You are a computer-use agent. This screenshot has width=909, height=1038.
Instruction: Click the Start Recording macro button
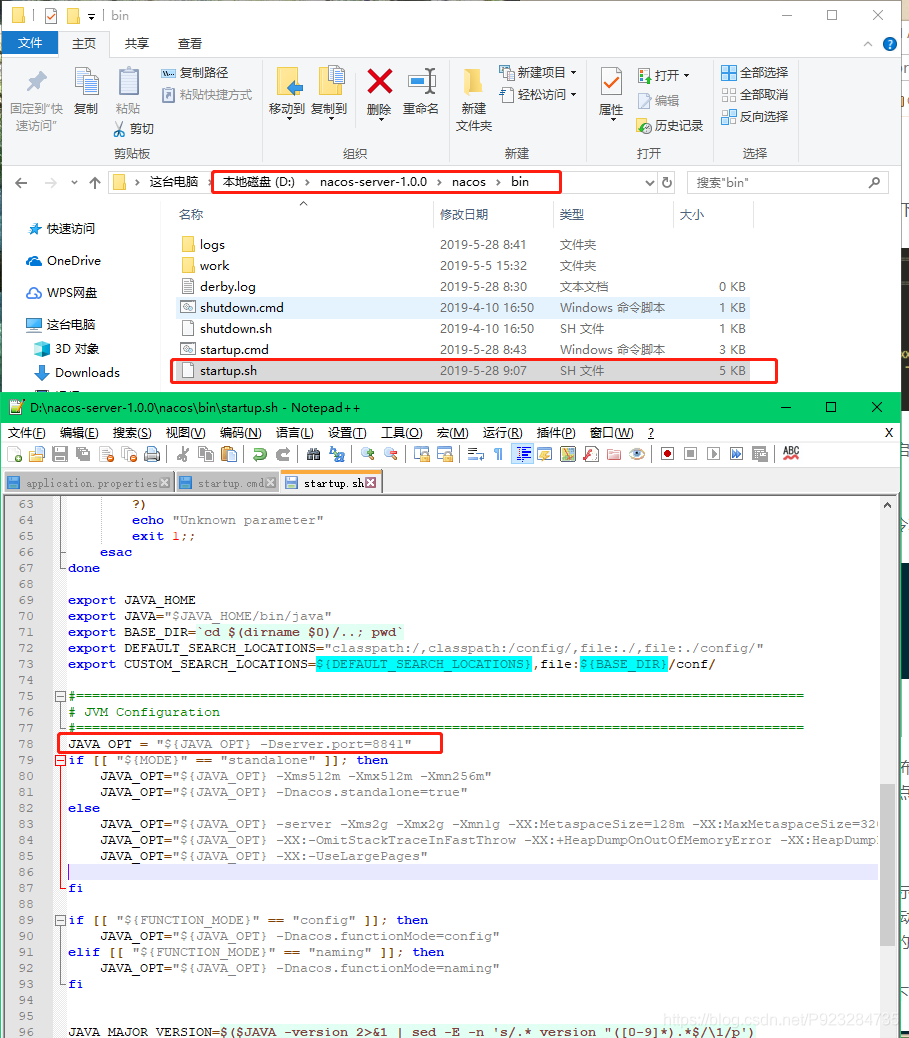pos(667,454)
